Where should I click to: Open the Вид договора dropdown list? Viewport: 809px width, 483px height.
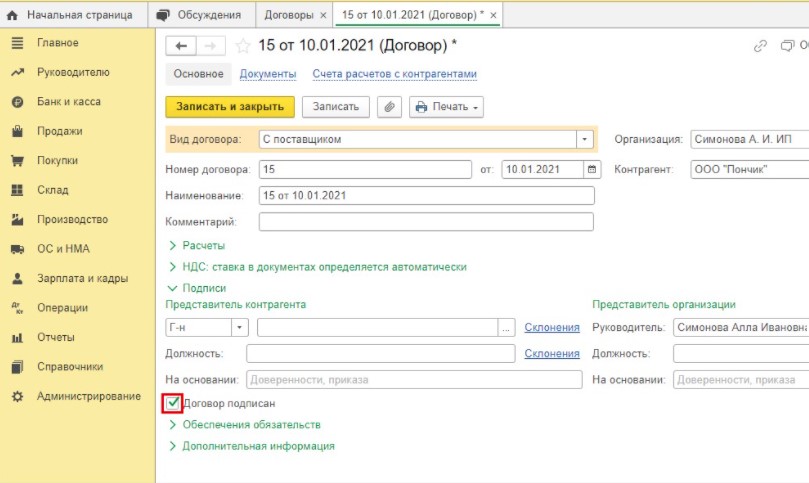click(585, 140)
